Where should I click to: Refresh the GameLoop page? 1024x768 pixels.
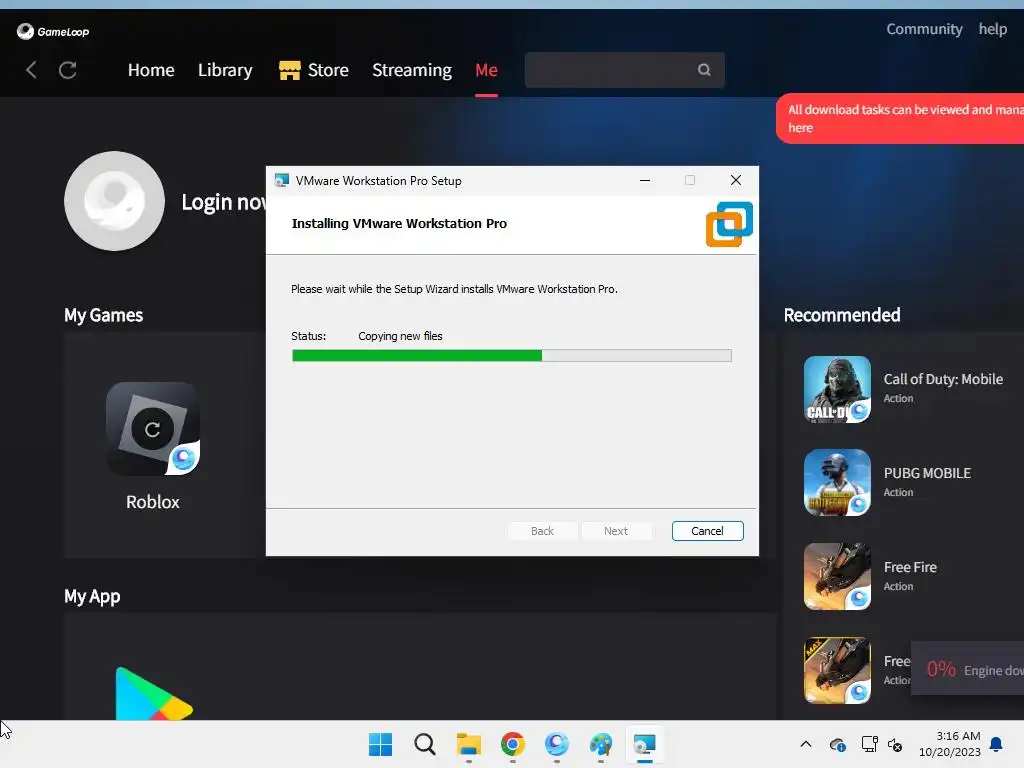coord(68,70)
